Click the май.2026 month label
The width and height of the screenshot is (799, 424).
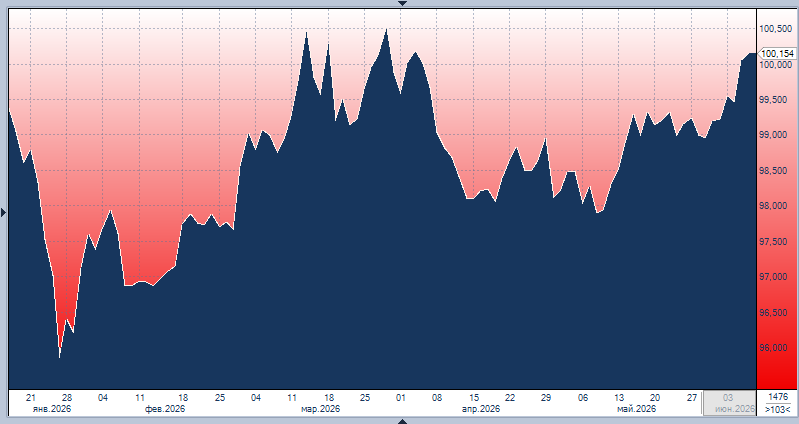(x=636, y=409)
